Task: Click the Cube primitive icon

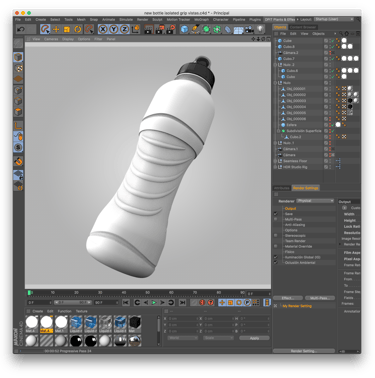Action: (x=184, y=29)
